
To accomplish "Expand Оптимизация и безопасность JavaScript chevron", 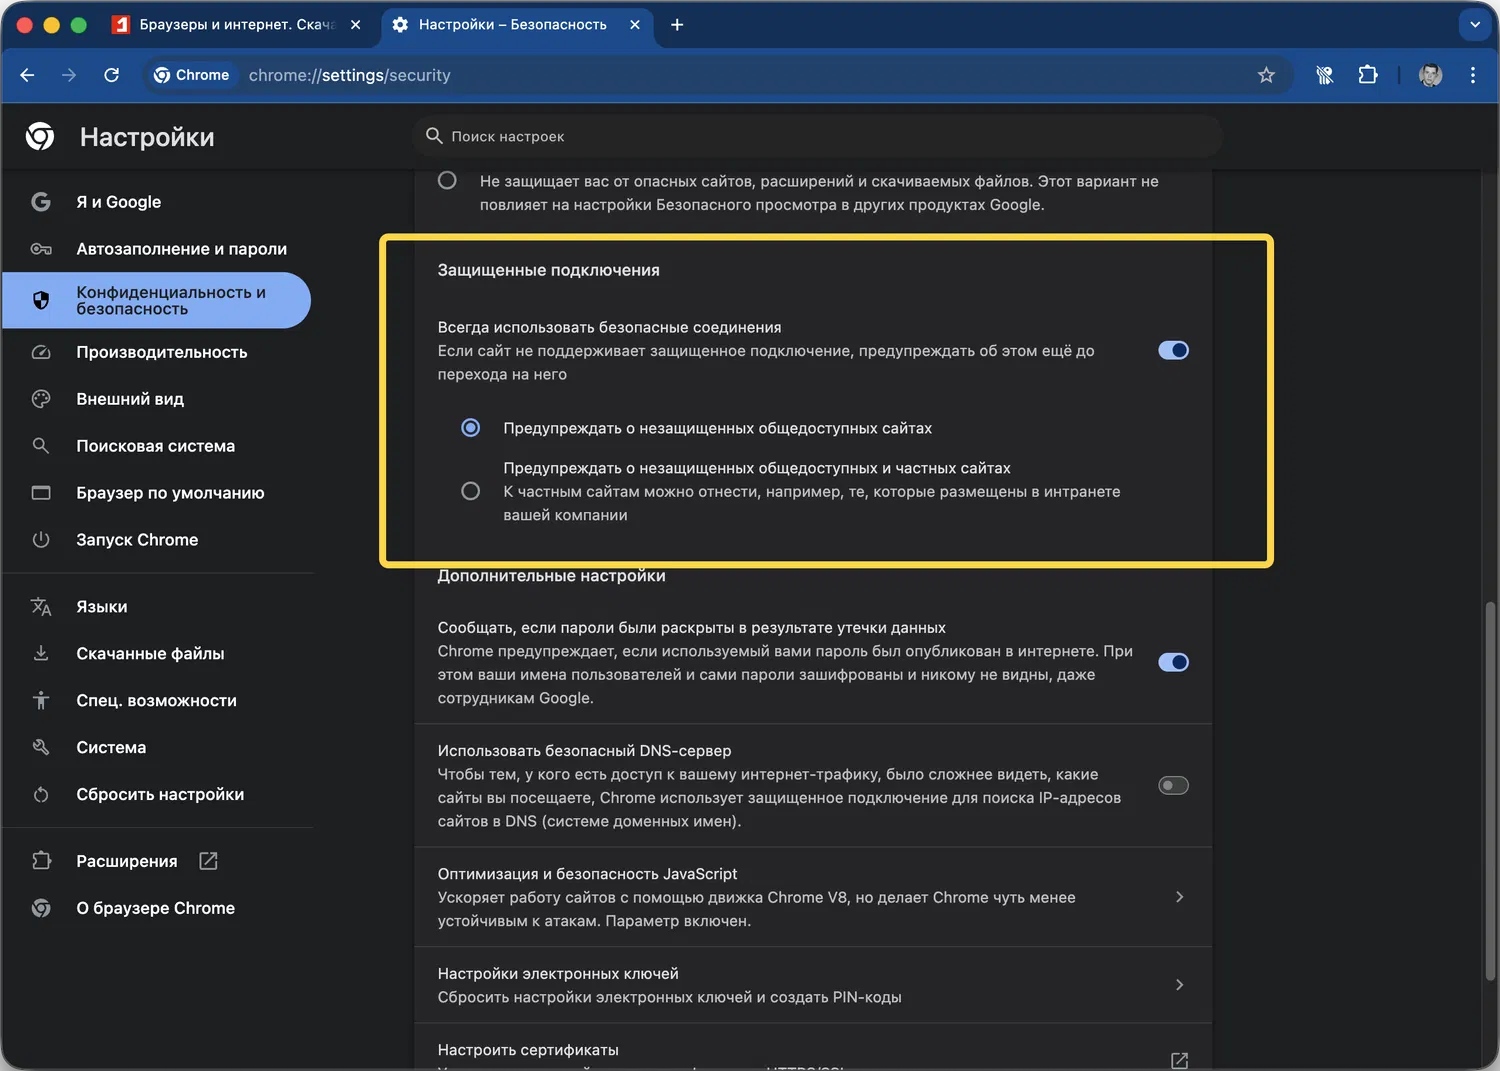I will (1179, 897).
